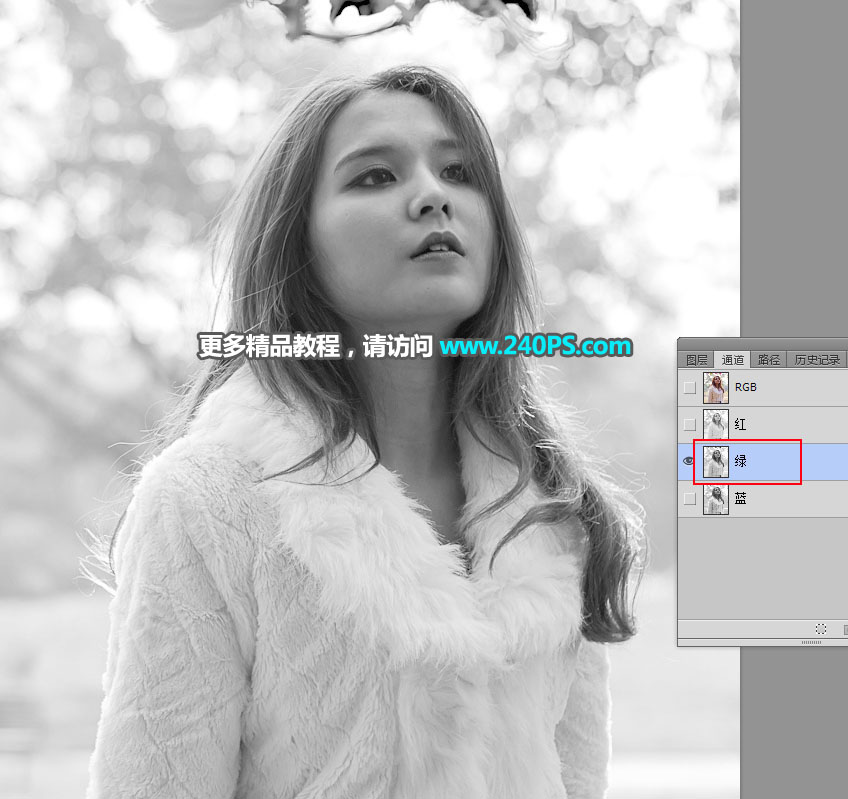Click the RGB channel color thumbnail
The image size is (848, 799).
716,387
